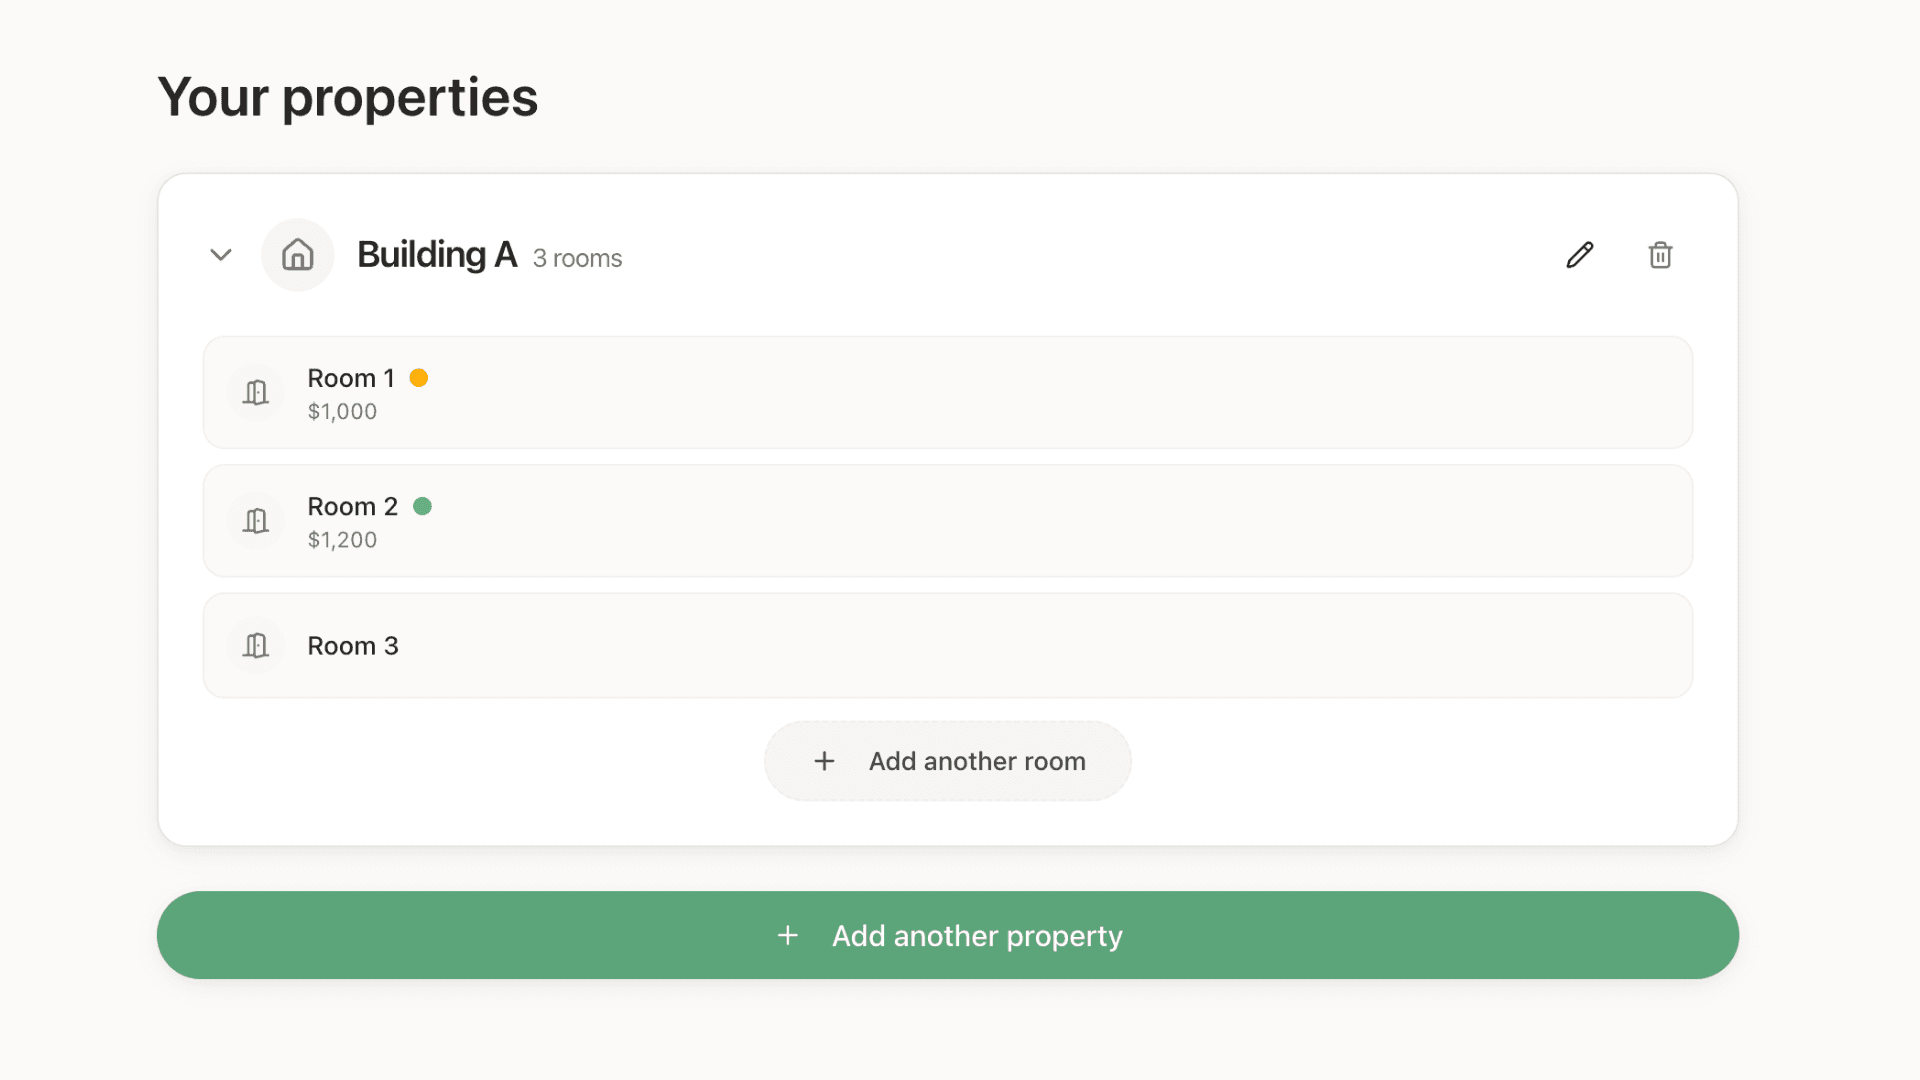The height and width of the screenshot is (1080, 1920).
Task: Click the door icon next to Room 3
Action: (255, 646)
